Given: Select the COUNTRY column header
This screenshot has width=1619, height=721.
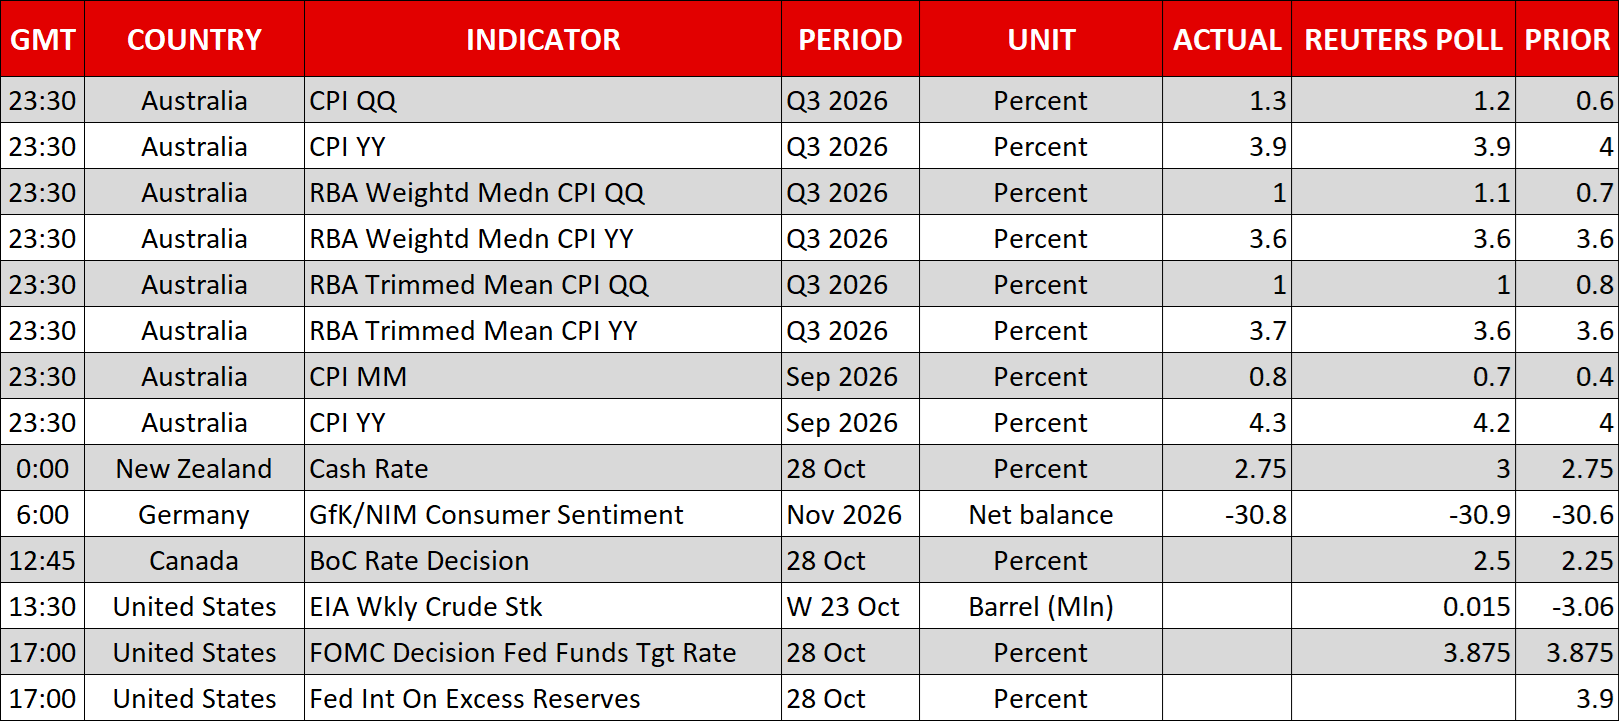Looking at the screenshot, I should 194,39.
